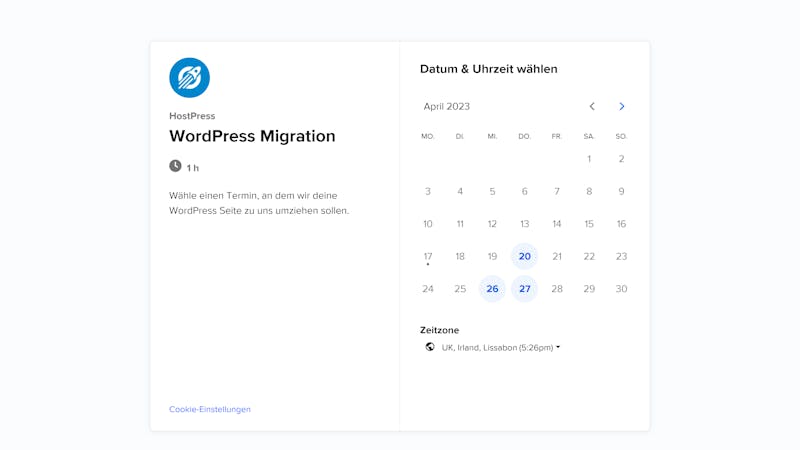The width and height of the screenshot is (800, 450).
Task: Click date 4 in the calendar
Action: (x=460, y=191)
